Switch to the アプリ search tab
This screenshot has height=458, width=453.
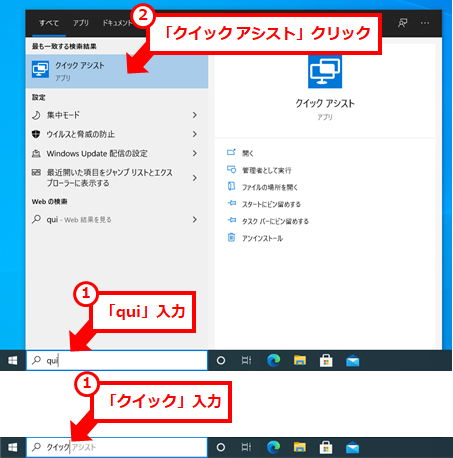pos(81,23)
